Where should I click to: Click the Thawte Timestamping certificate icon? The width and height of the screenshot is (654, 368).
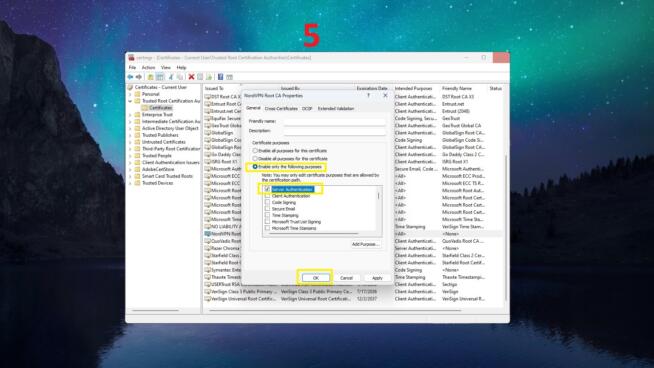tap(208, 277)
